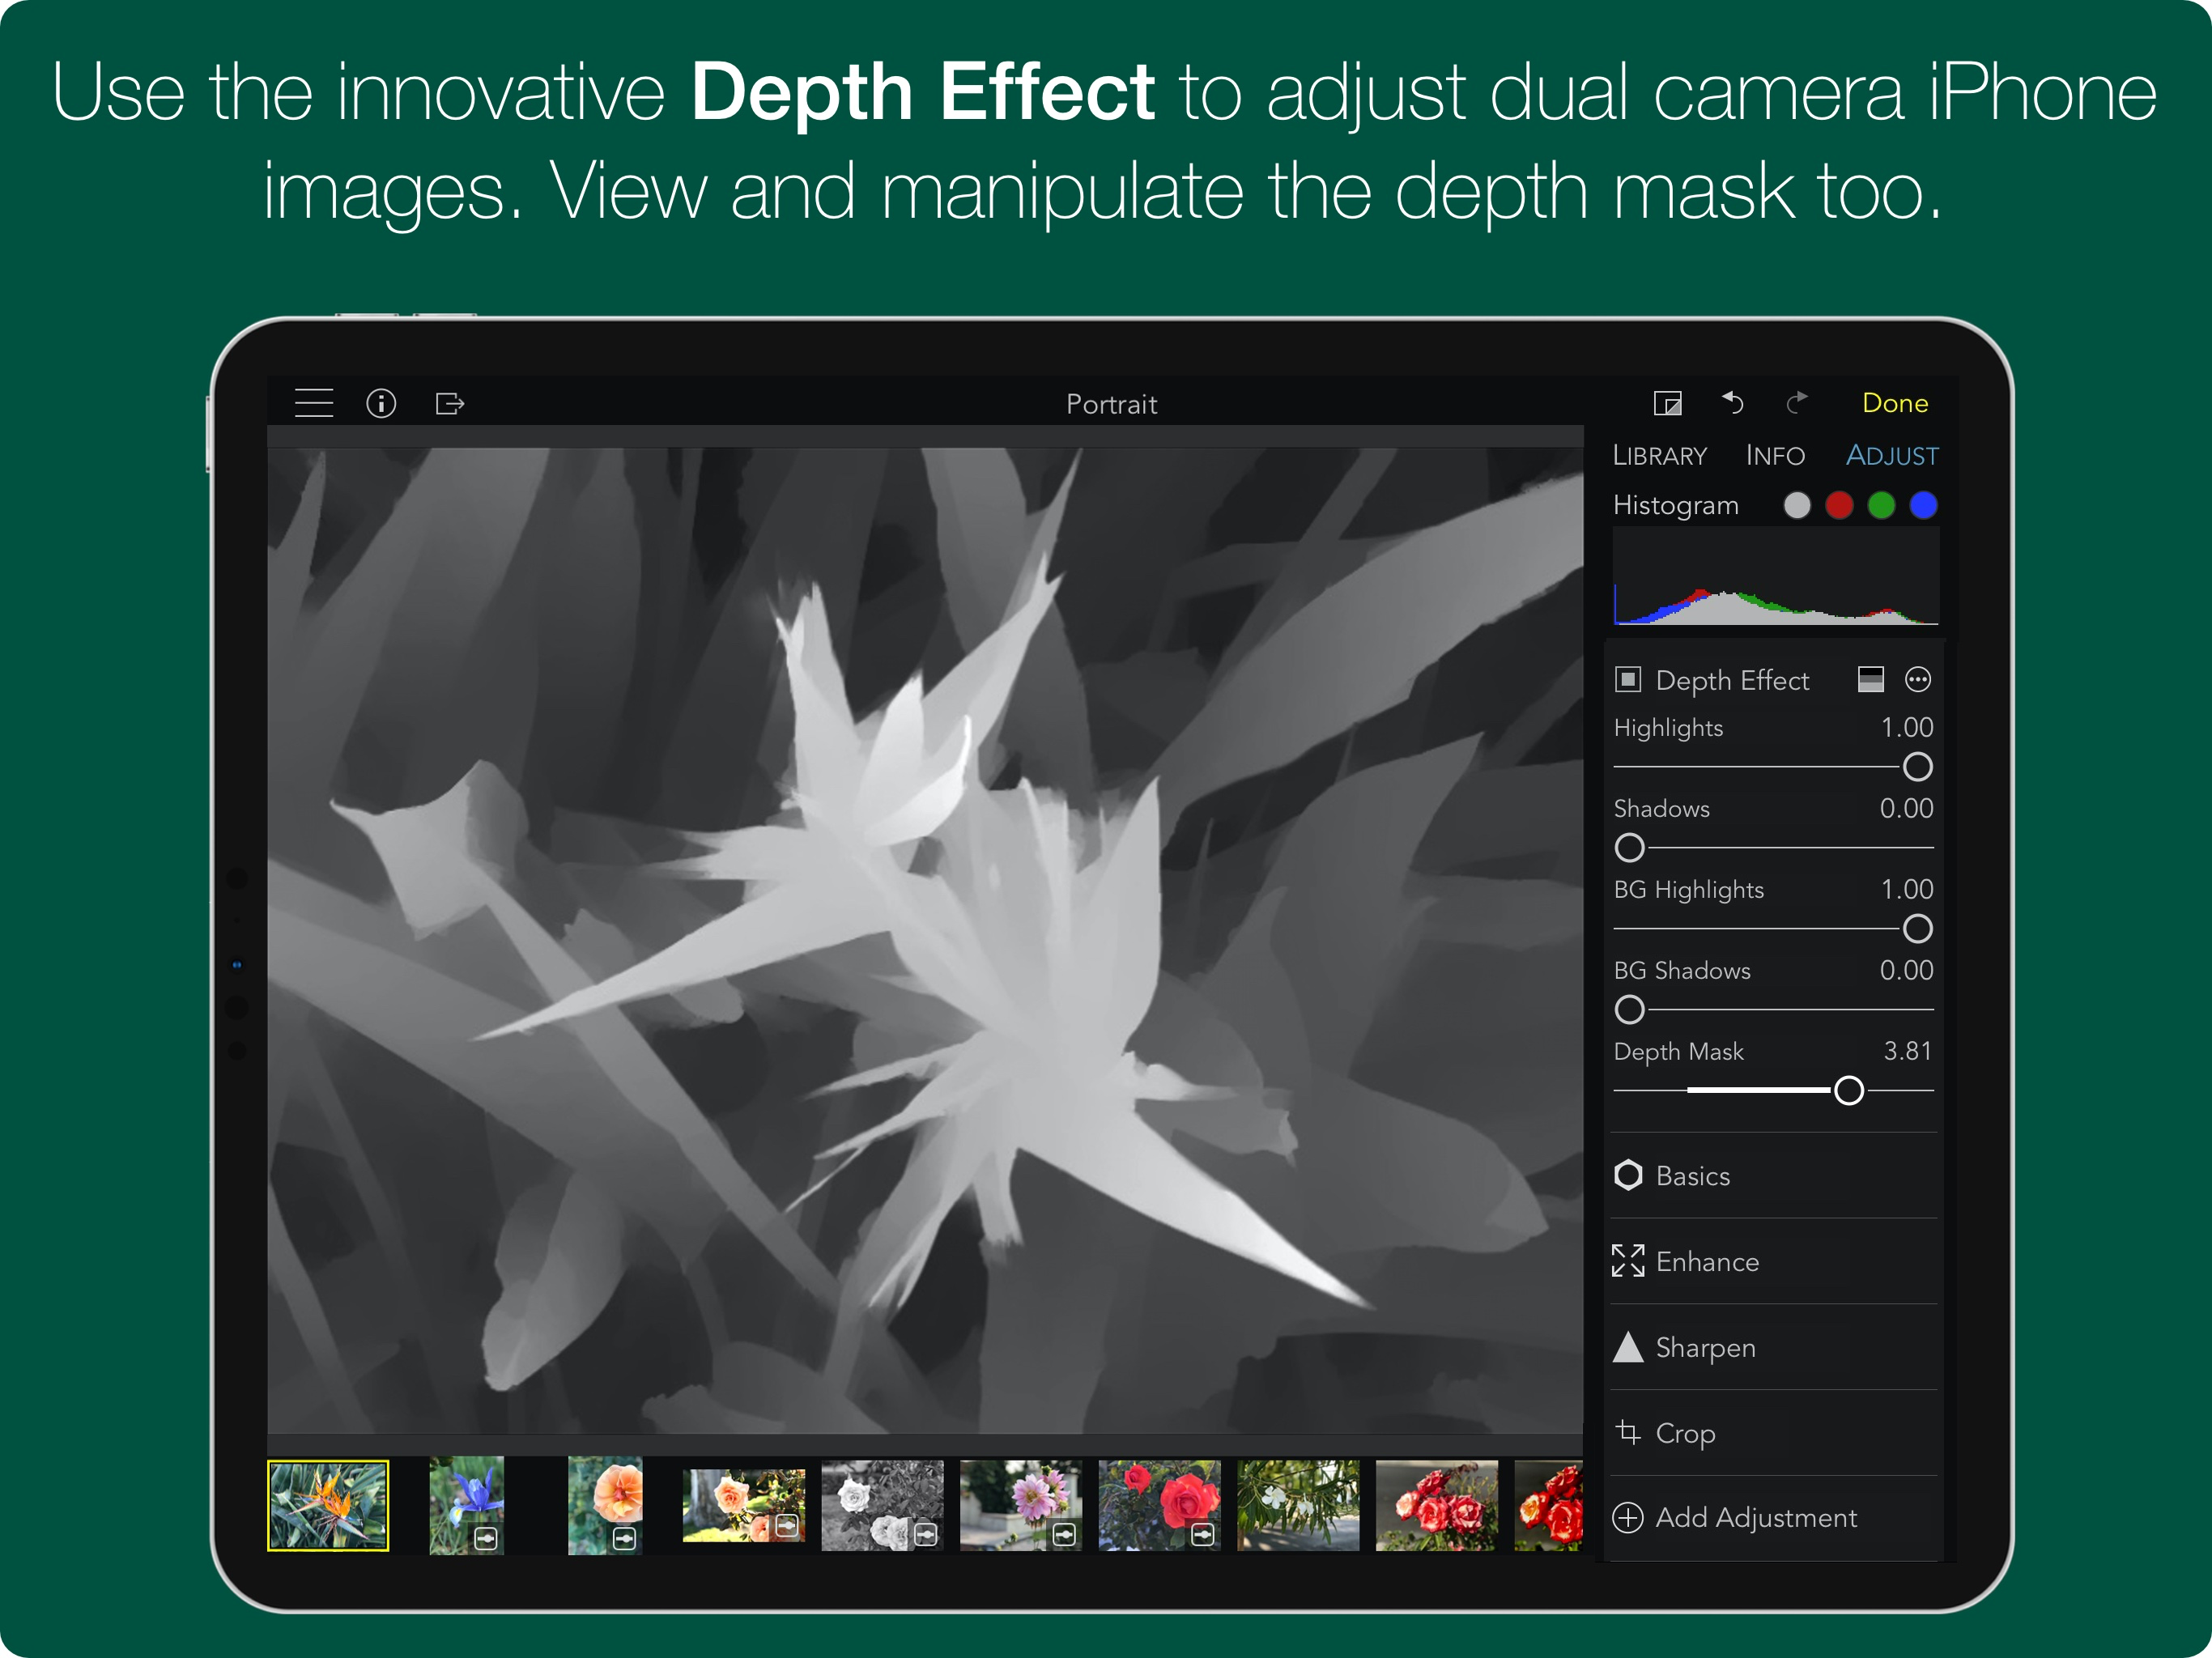Image resolution: width=2212 pixels, height=1658 pixels.
Task: Click the Depth Mask slider handle
Action: (x=1848, y=1091)
